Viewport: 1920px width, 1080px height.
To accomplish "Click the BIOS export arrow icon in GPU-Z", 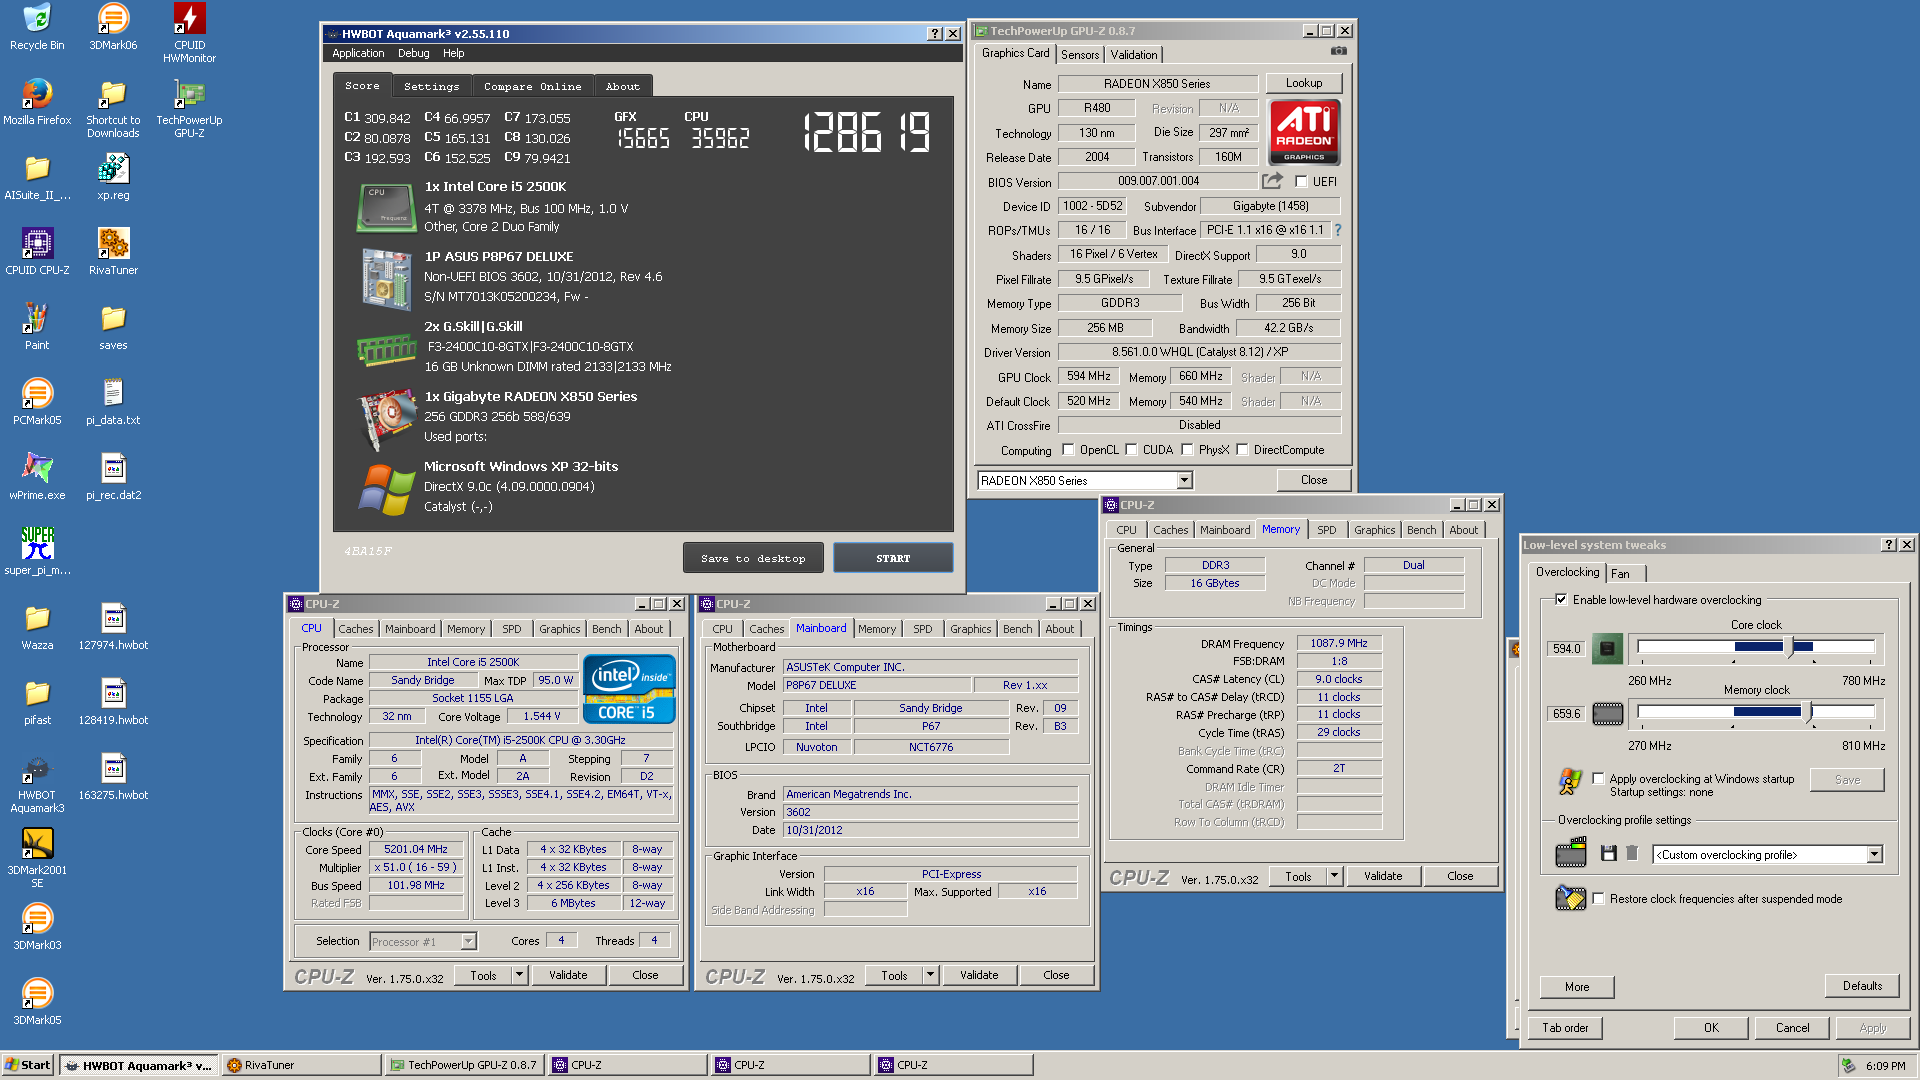I will click(x=1272, y=181).
